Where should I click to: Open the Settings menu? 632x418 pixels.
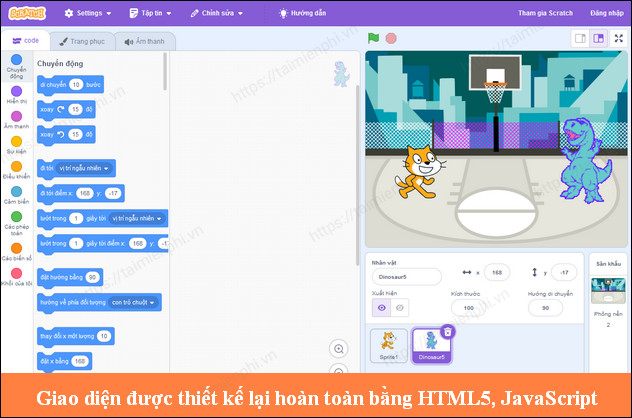[x=87, y=13]
